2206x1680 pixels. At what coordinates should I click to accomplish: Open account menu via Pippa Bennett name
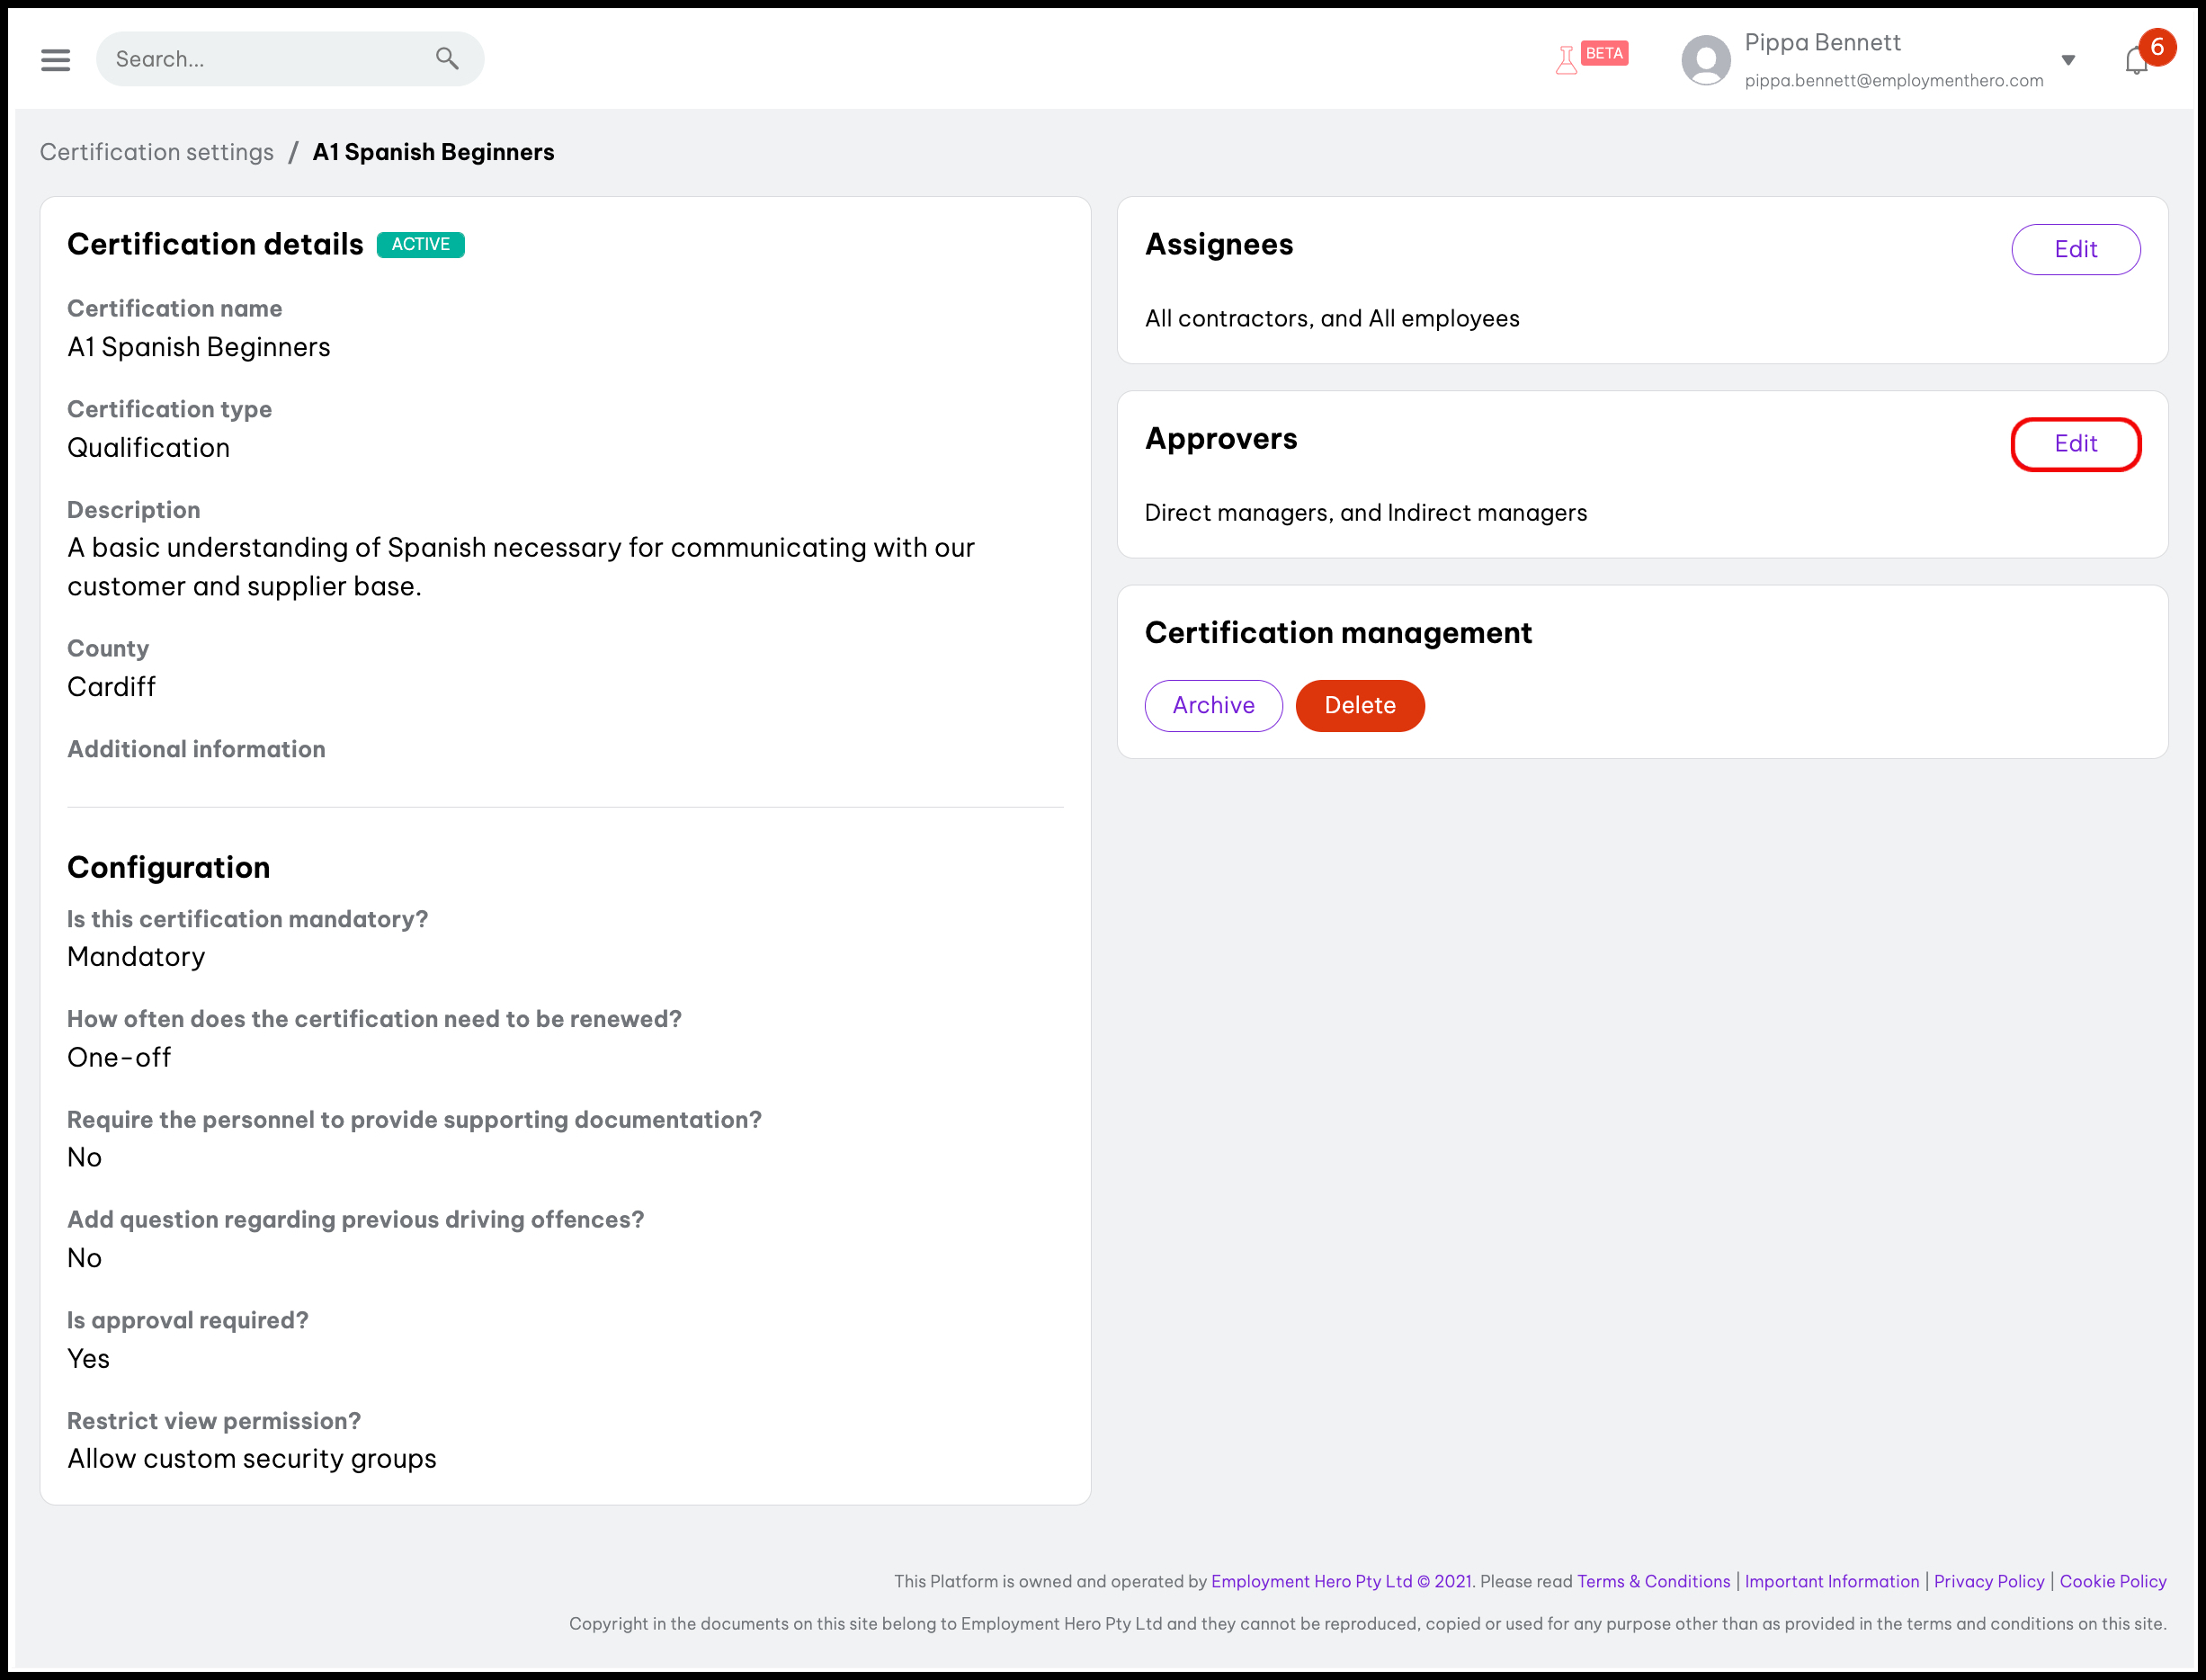[x=1822, y=42]
